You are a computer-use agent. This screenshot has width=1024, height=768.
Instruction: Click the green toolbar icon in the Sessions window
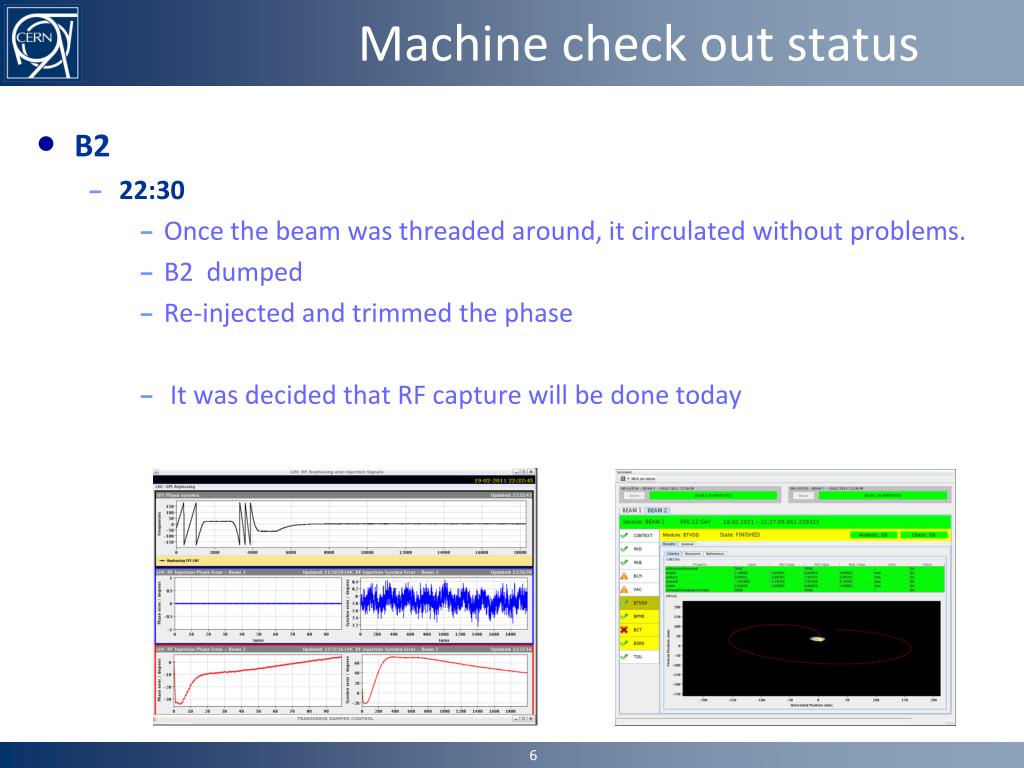(x=622, y=479)
